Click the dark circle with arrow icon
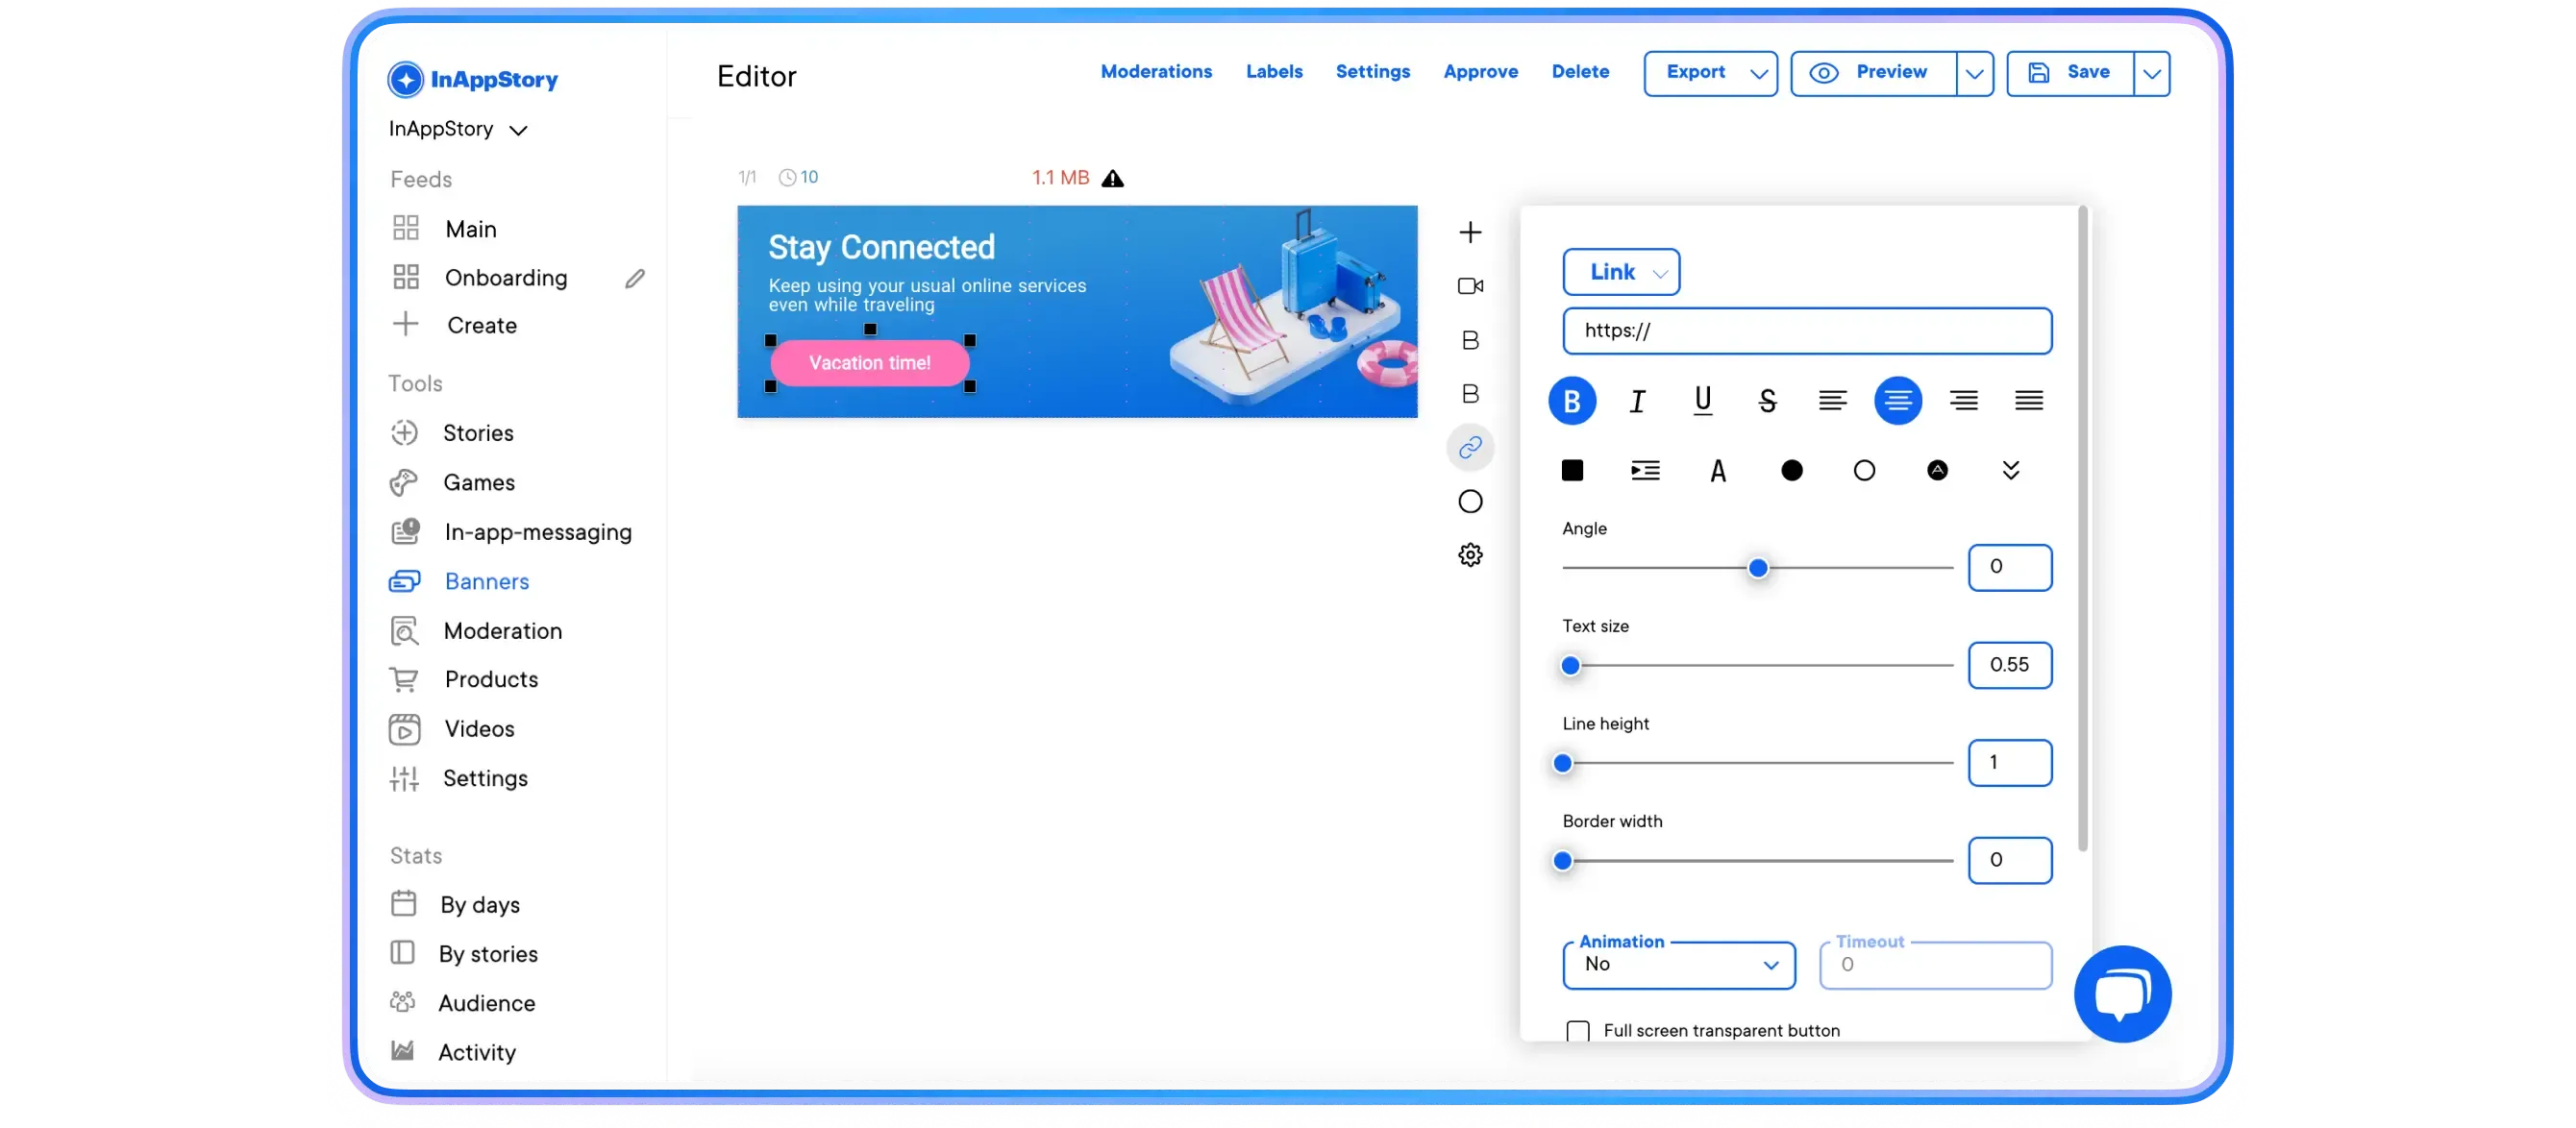The height and width of the screenshot is (1128, 2576). pyautogui.click(x=1937, y=470)
